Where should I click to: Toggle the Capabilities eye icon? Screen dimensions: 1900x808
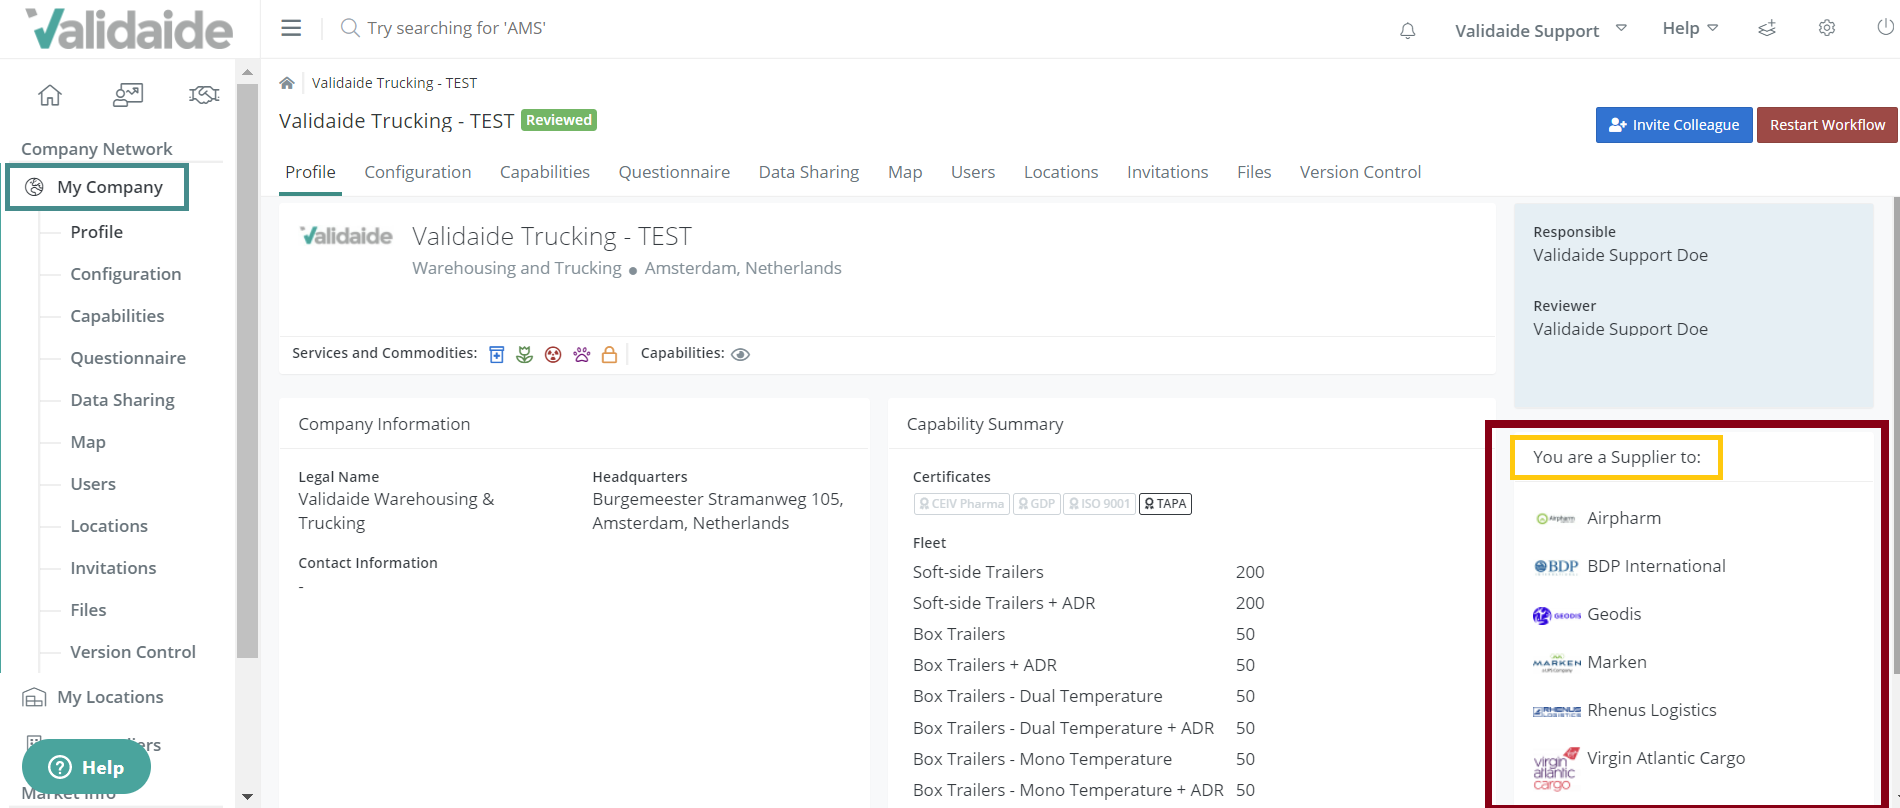click(741, 354)
